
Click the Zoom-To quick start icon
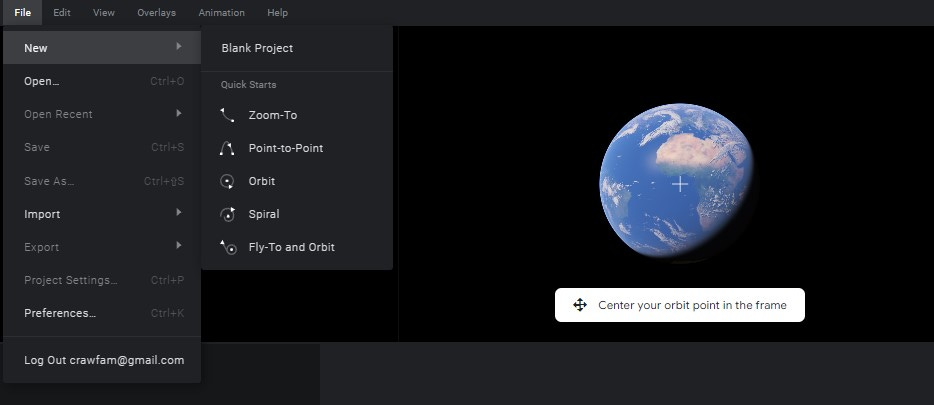(x=227, y=115)
